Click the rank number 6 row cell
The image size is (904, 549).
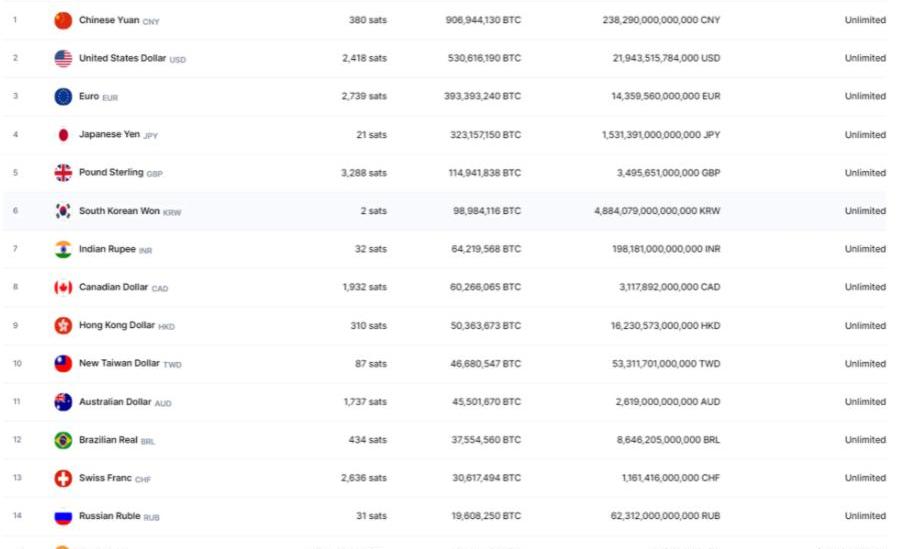(x=16, y=211)
